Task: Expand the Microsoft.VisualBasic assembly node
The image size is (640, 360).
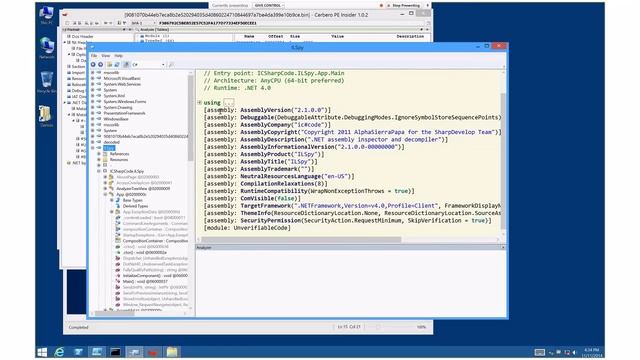Action: pos(93,78)
